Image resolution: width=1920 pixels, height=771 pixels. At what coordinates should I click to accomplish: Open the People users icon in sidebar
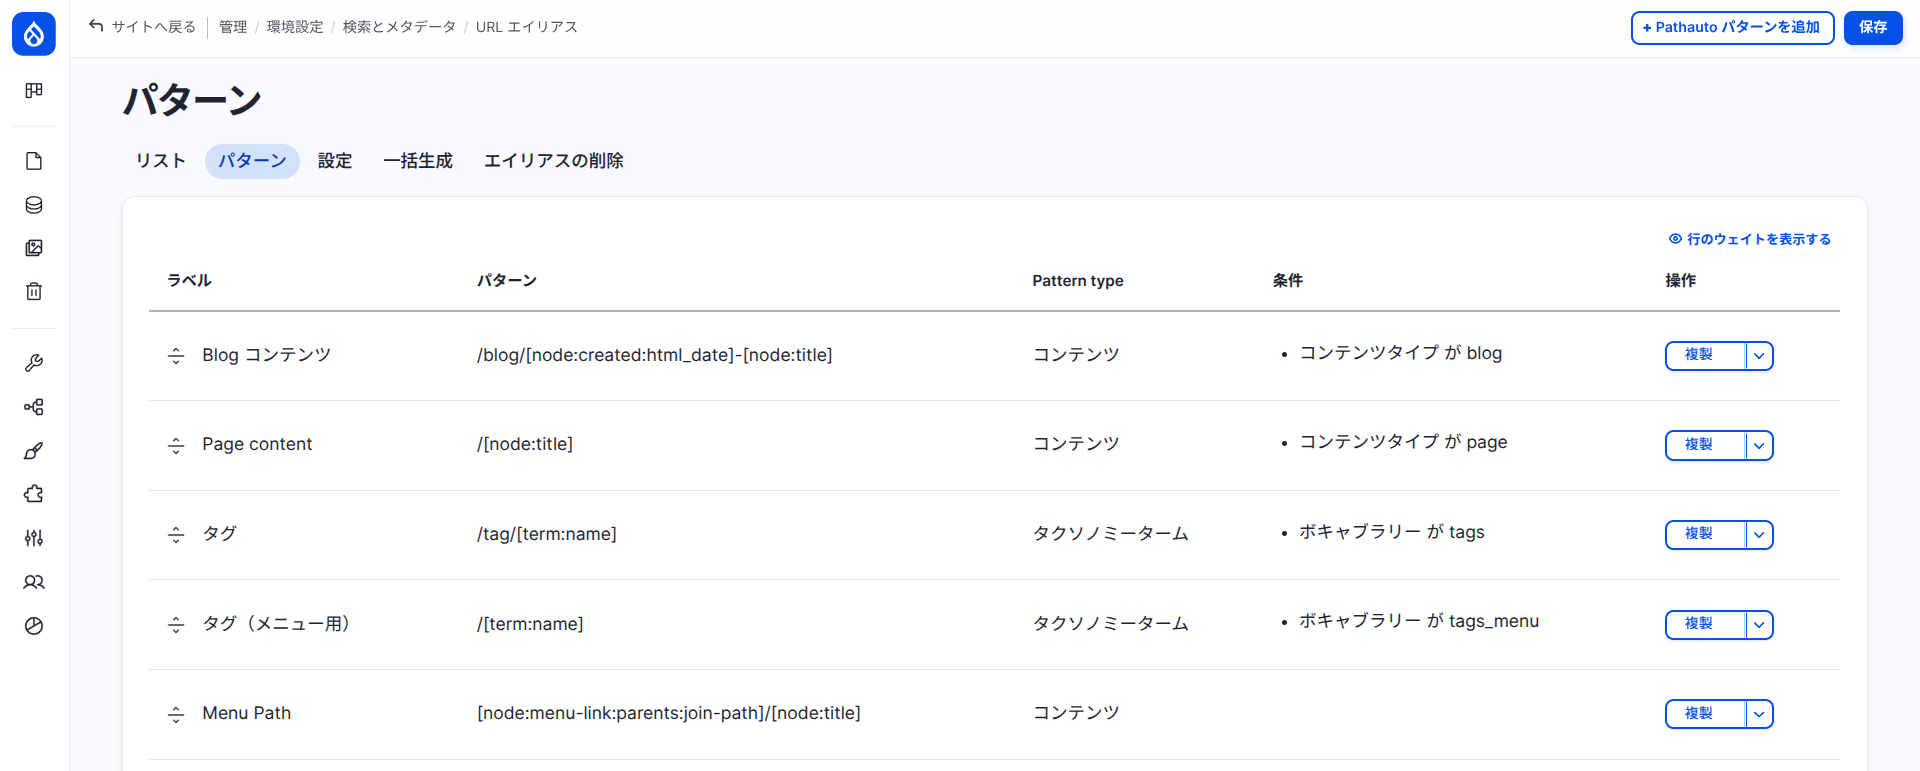34,582
